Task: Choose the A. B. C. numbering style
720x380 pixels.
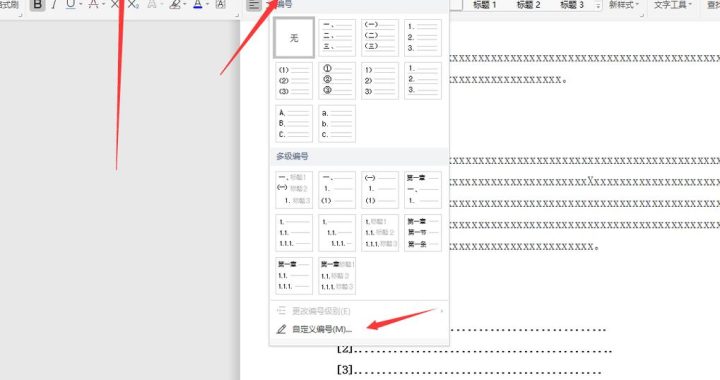Action: (x=294, y=123)
